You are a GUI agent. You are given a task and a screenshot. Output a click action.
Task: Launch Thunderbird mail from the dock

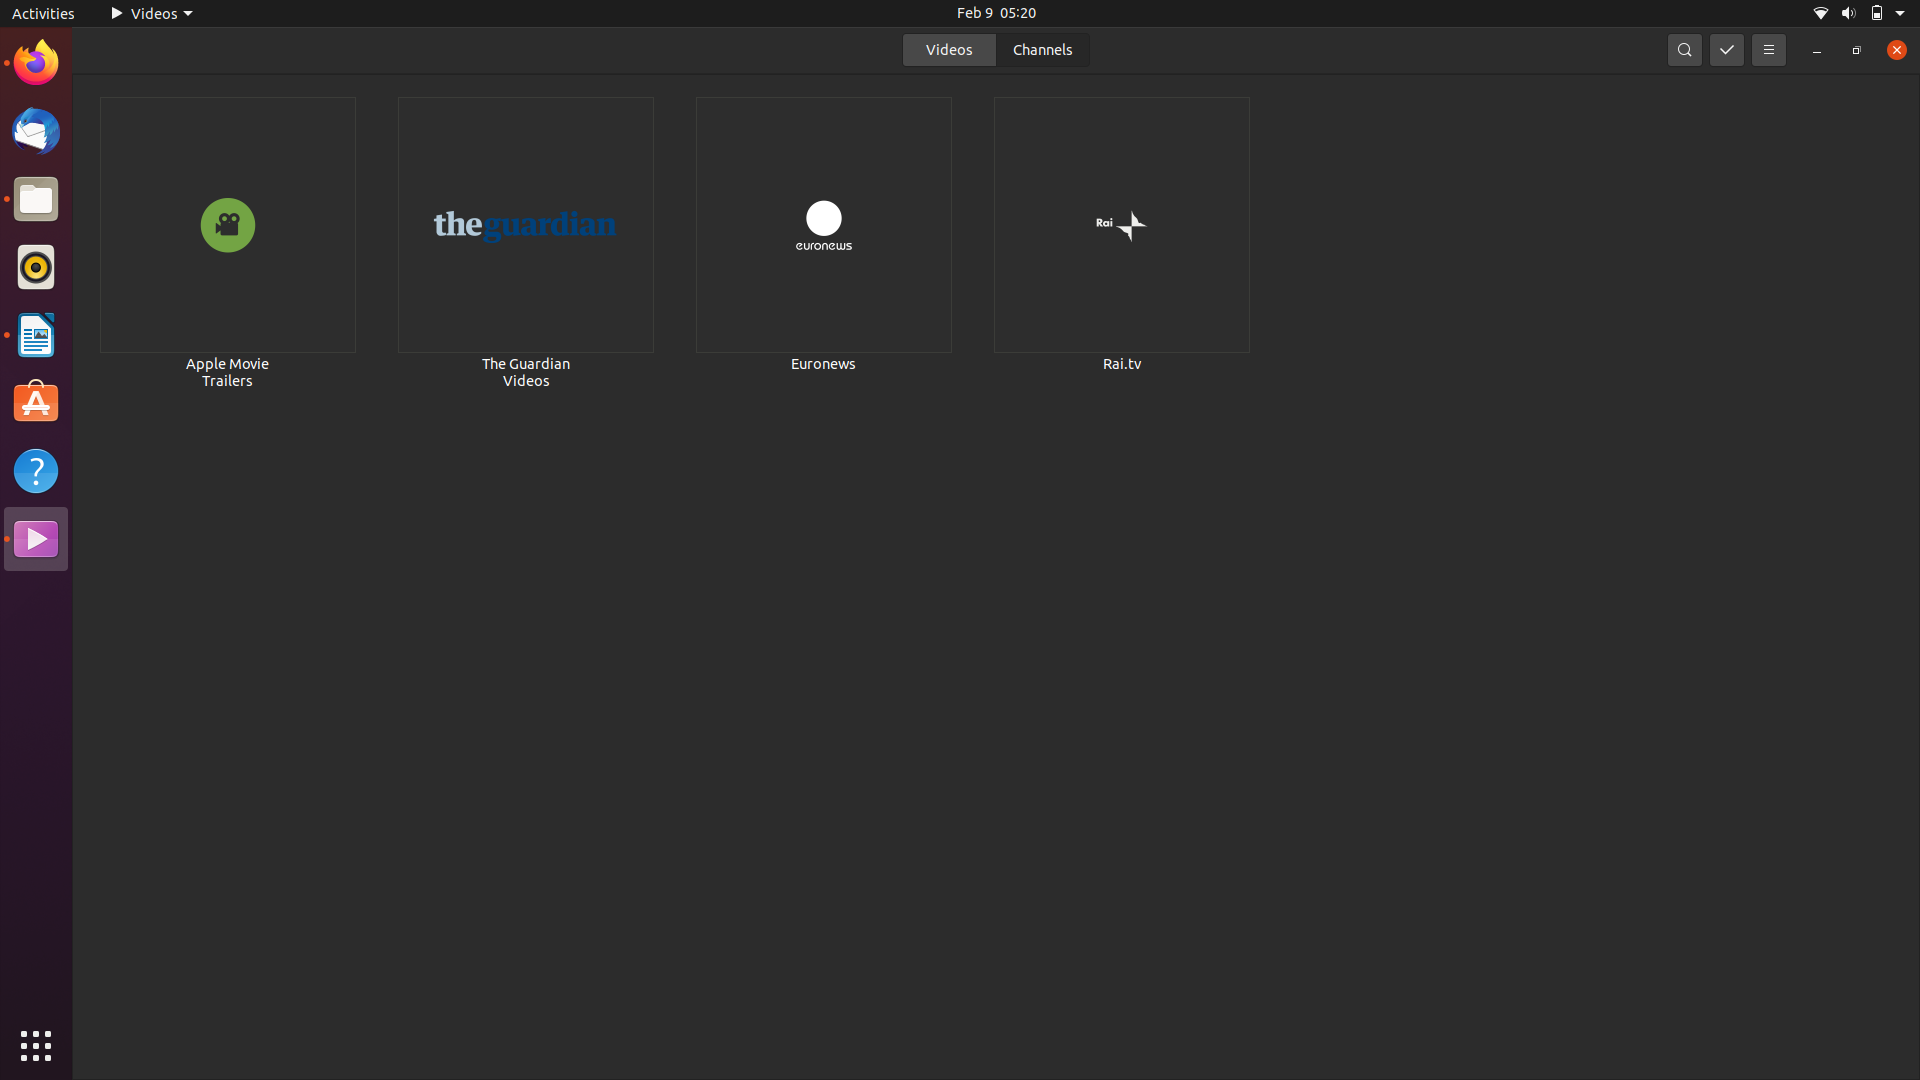(x=36, y=131)
